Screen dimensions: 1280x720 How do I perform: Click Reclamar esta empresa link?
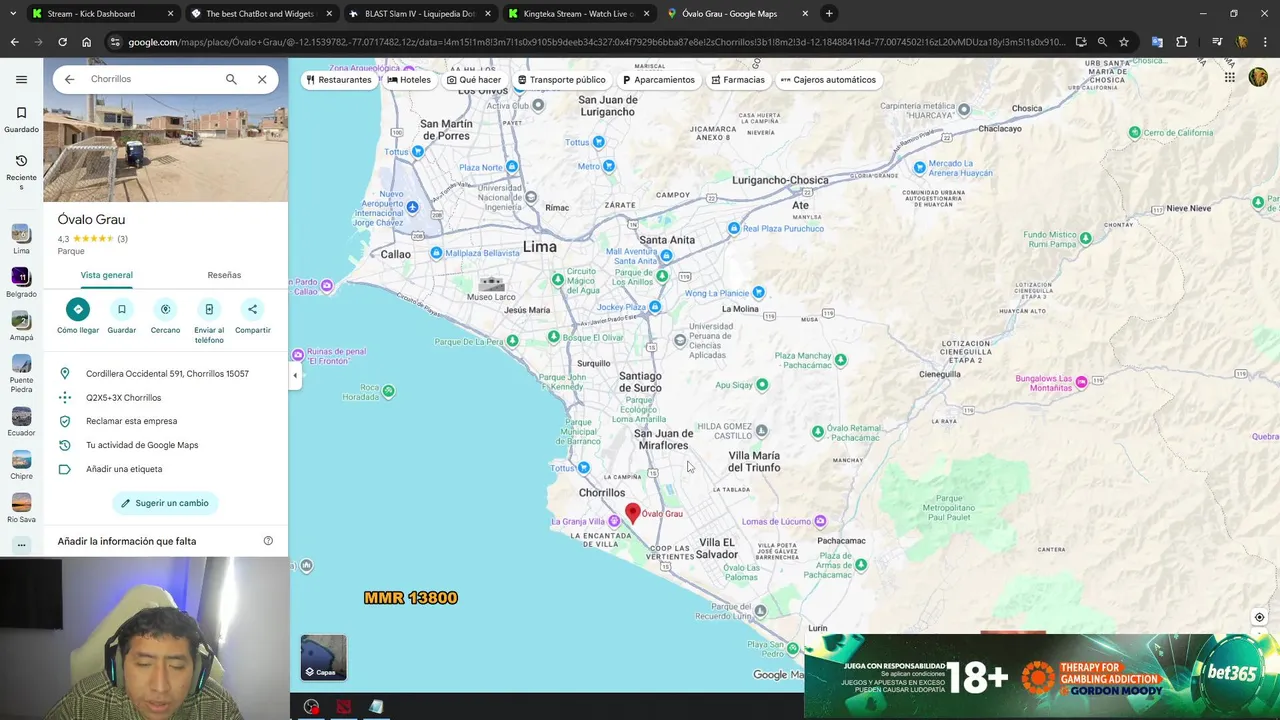point(131,421)
